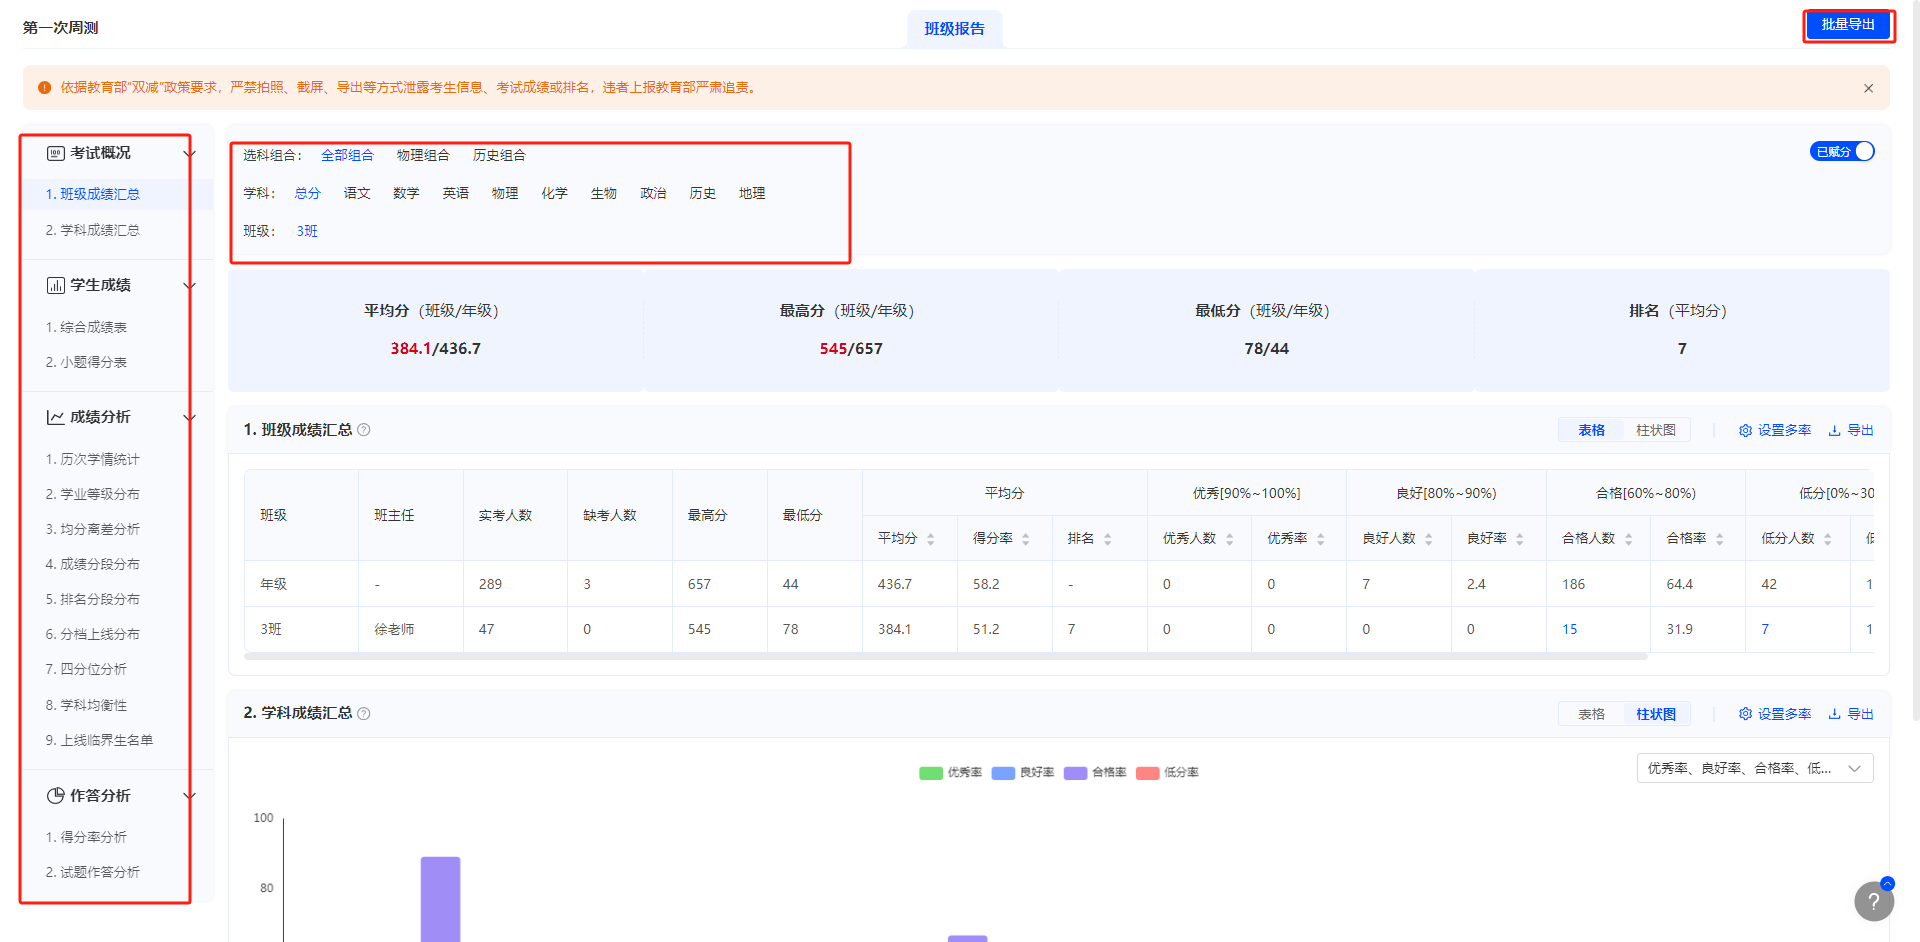Open 1. 综合成绩表 in sidebar
1920x942 pixels.
pos(86,327)
